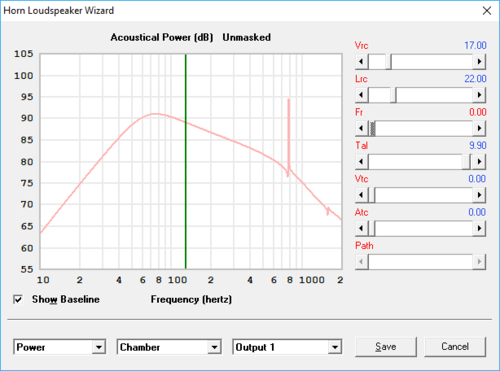
Task: Close the Horn Loudspeaker Wizard window
Action: click(x=487, y=11)
